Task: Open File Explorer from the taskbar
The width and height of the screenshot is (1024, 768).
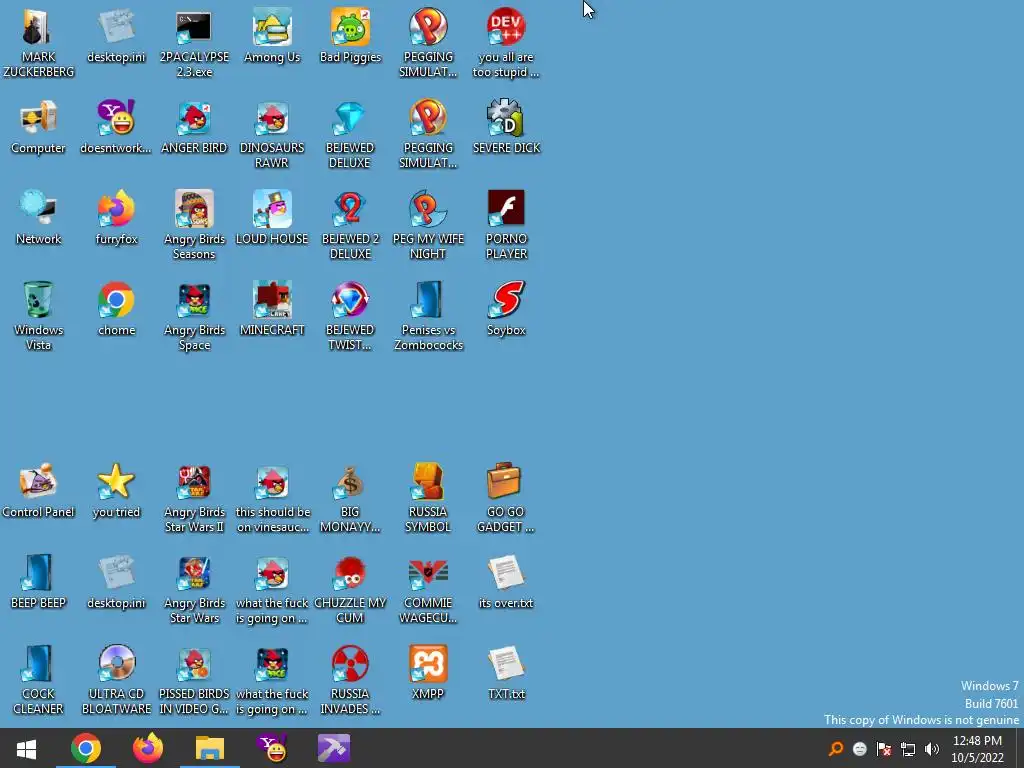Action: click(x=210, y=748)
